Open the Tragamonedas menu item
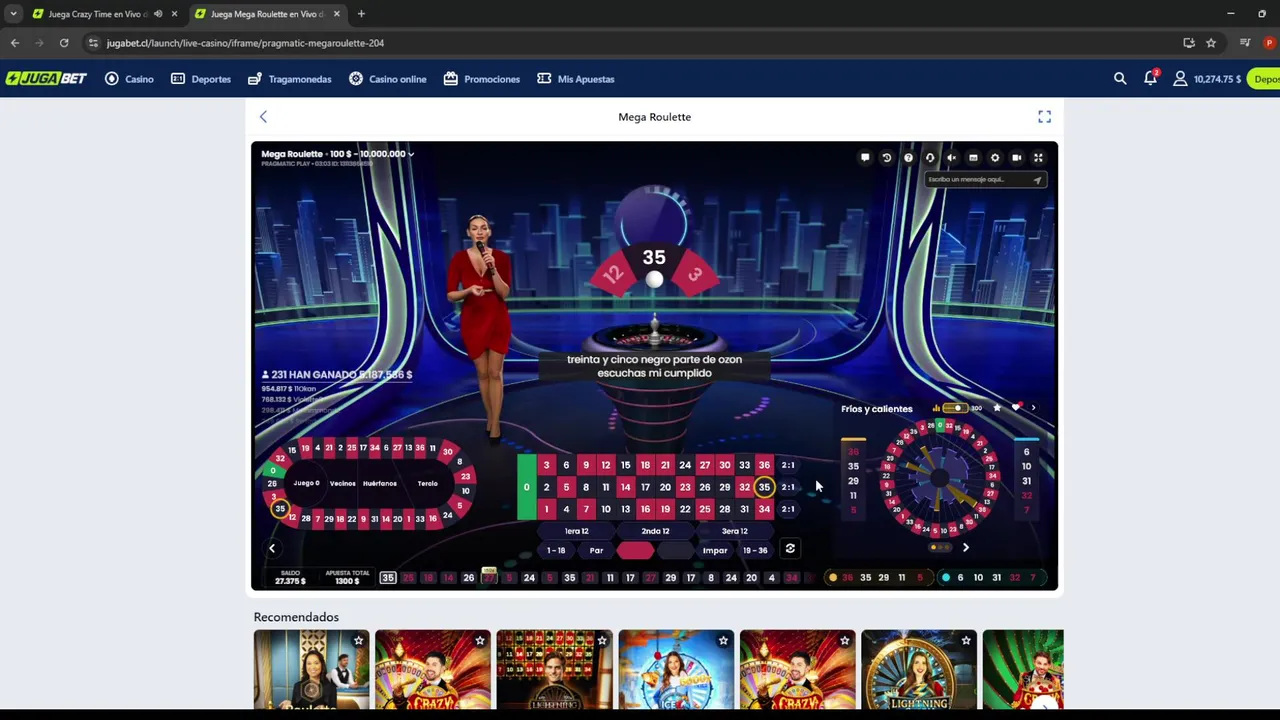Screen dimensions: 1280x720 point(289,79)
